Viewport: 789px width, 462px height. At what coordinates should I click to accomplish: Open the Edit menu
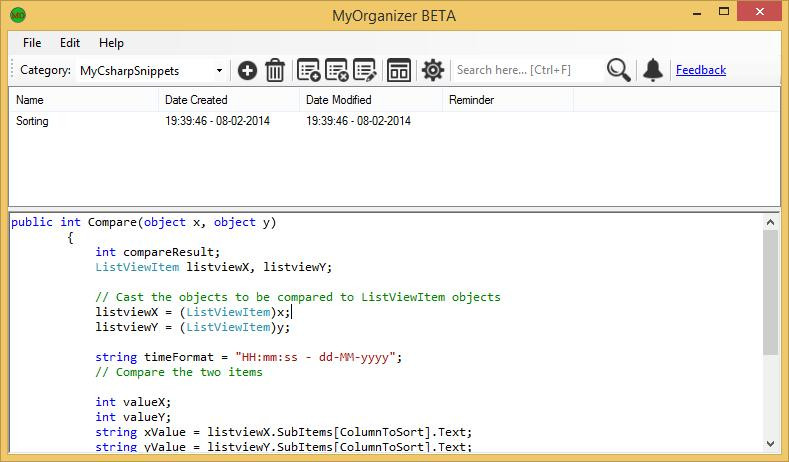pyautogui.click(x=69, y=43)
